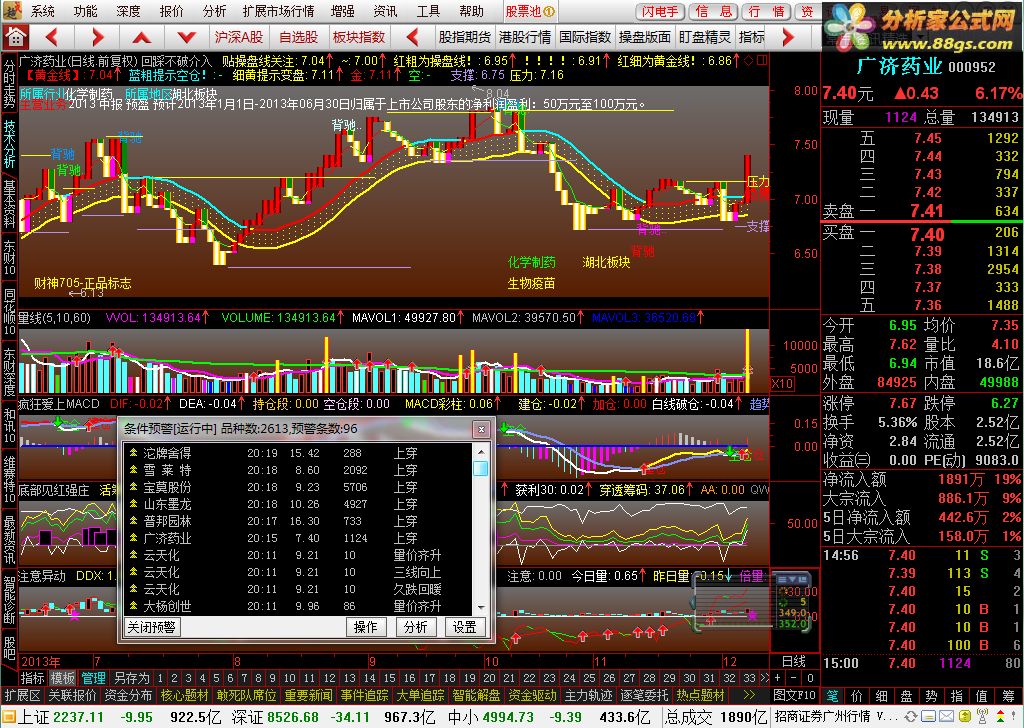Viewport: 1024px width, 728px height.
Task: Navigate back with red left arrow
Action: point(52,37)
